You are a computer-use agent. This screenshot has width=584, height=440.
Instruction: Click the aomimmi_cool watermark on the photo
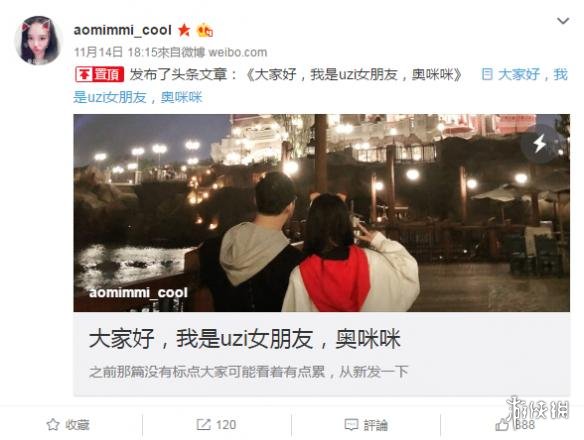click(x=138, y=292)
